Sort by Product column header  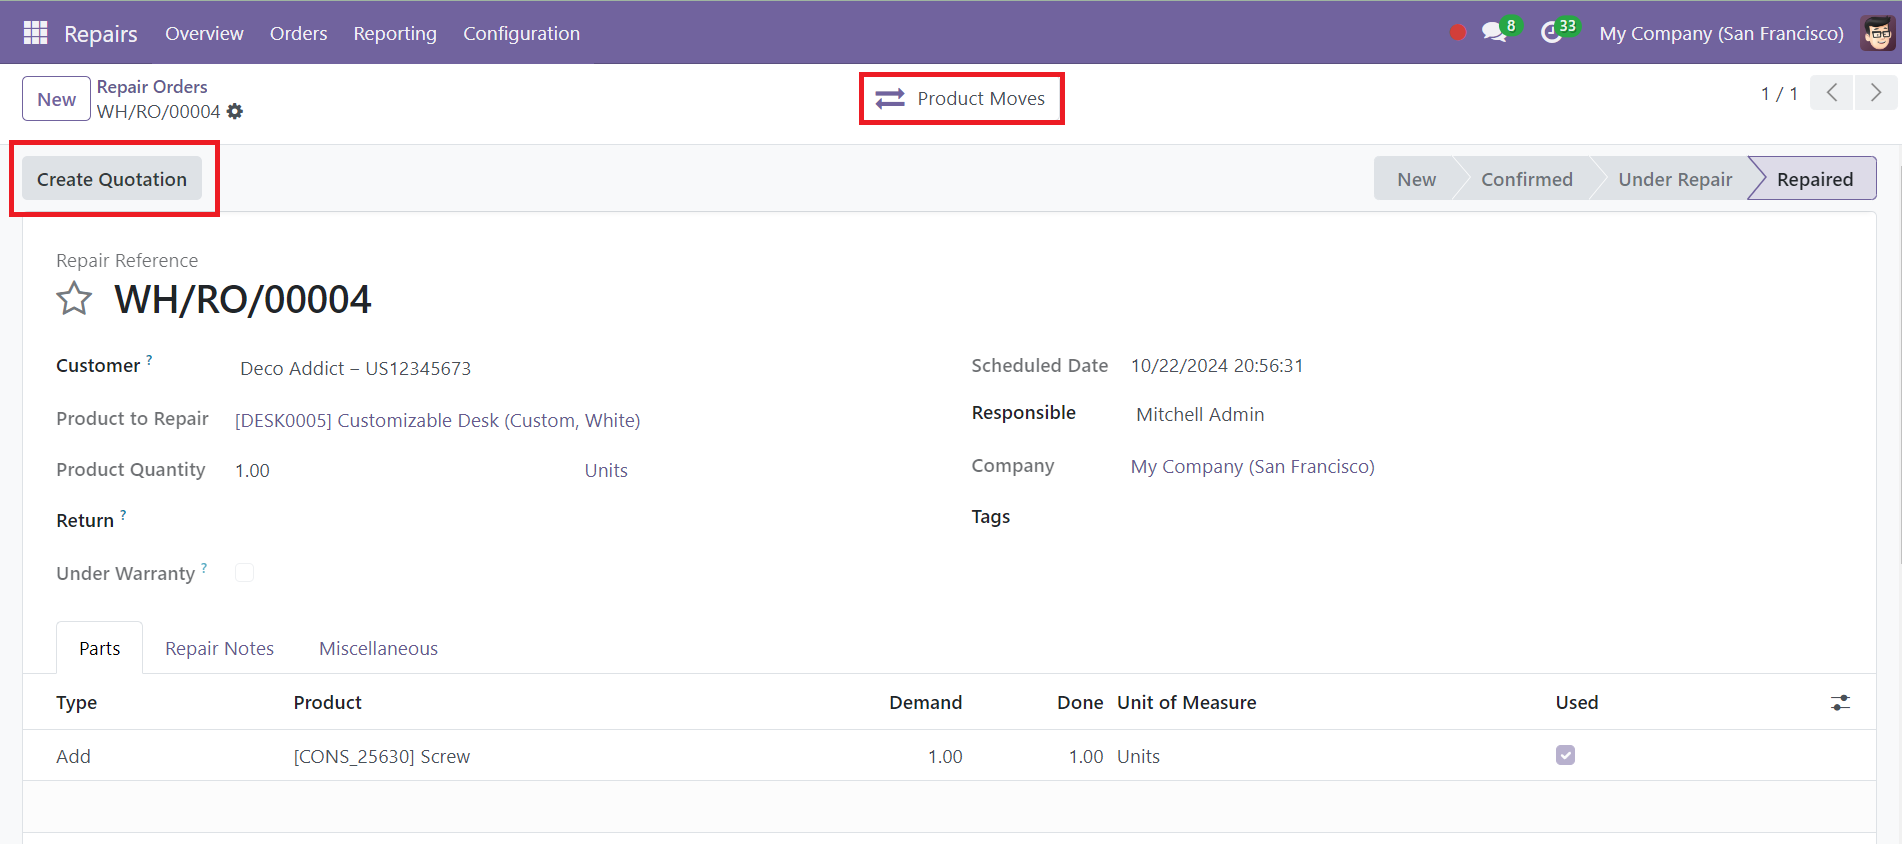point(327,702)
